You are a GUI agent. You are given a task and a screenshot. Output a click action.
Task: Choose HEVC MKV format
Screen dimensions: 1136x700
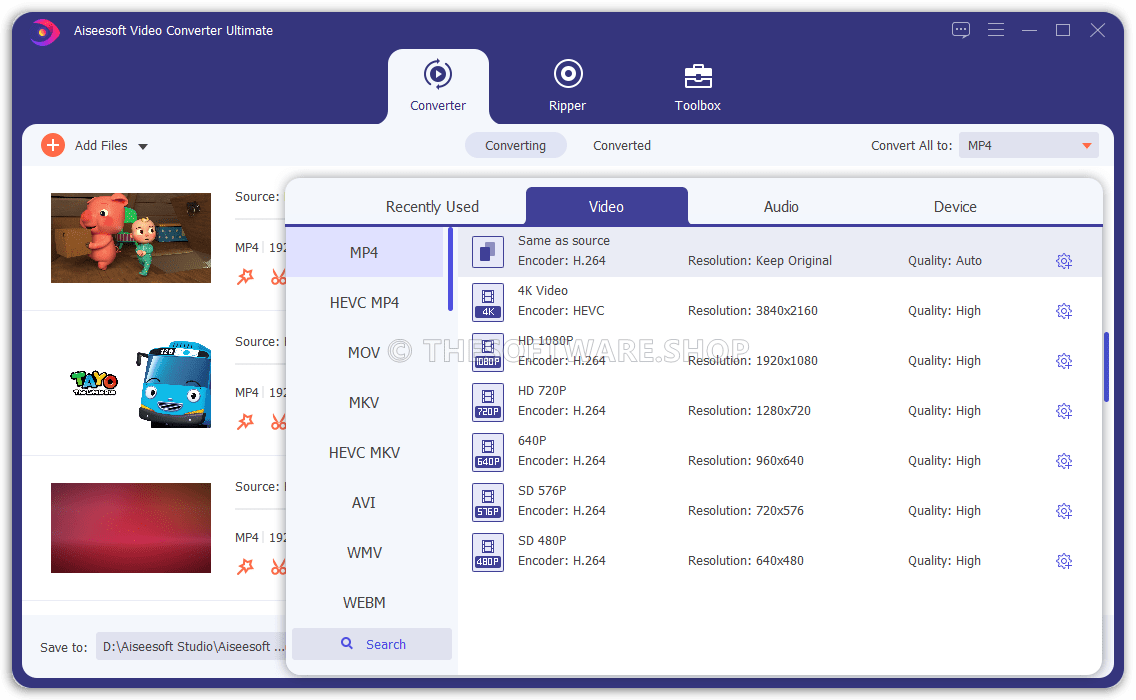point(364,452)
